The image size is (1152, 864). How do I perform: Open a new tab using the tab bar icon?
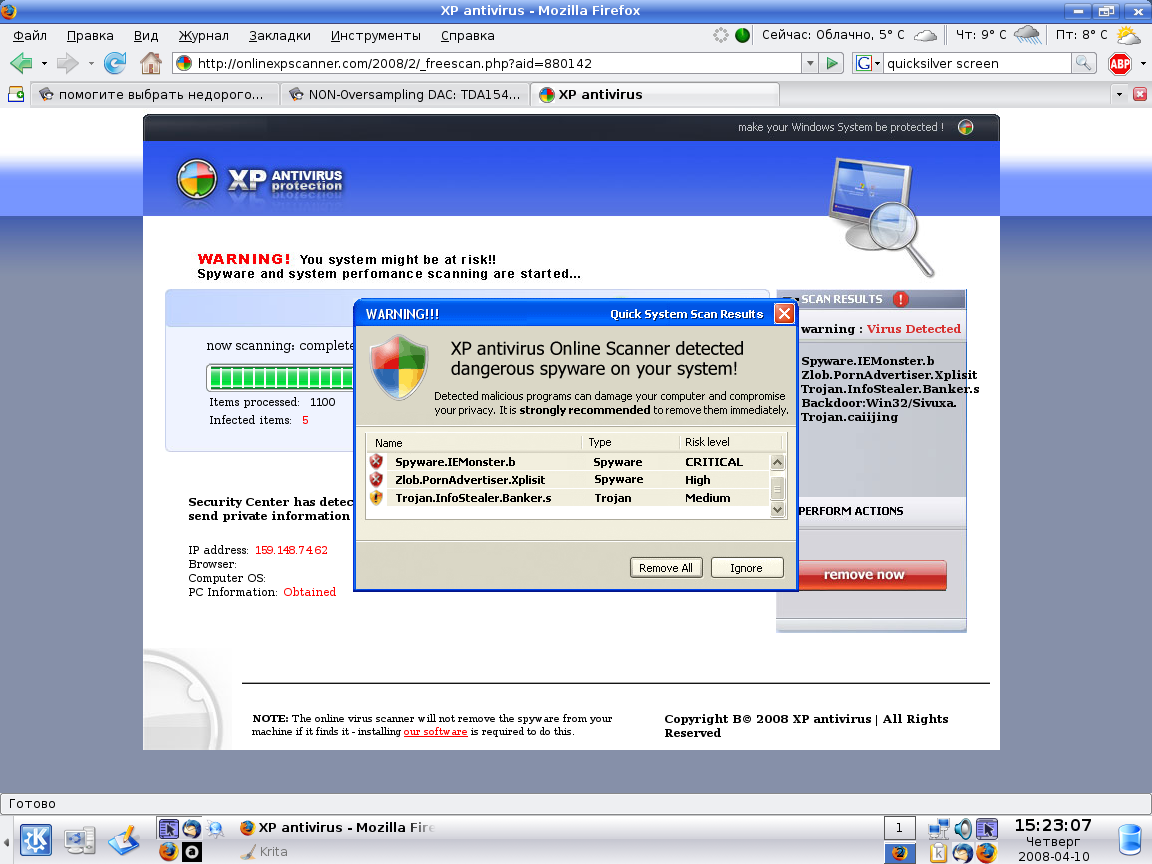coord(15,94)
